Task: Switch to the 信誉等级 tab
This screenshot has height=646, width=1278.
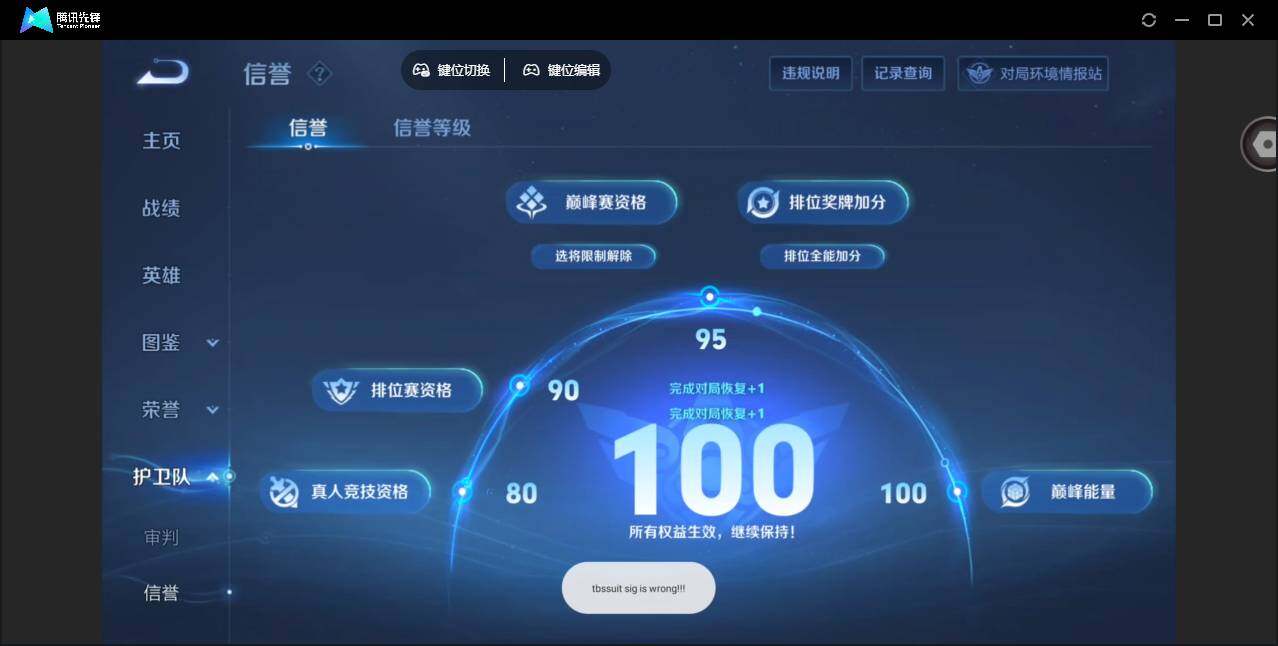Action: pos(432,128)
